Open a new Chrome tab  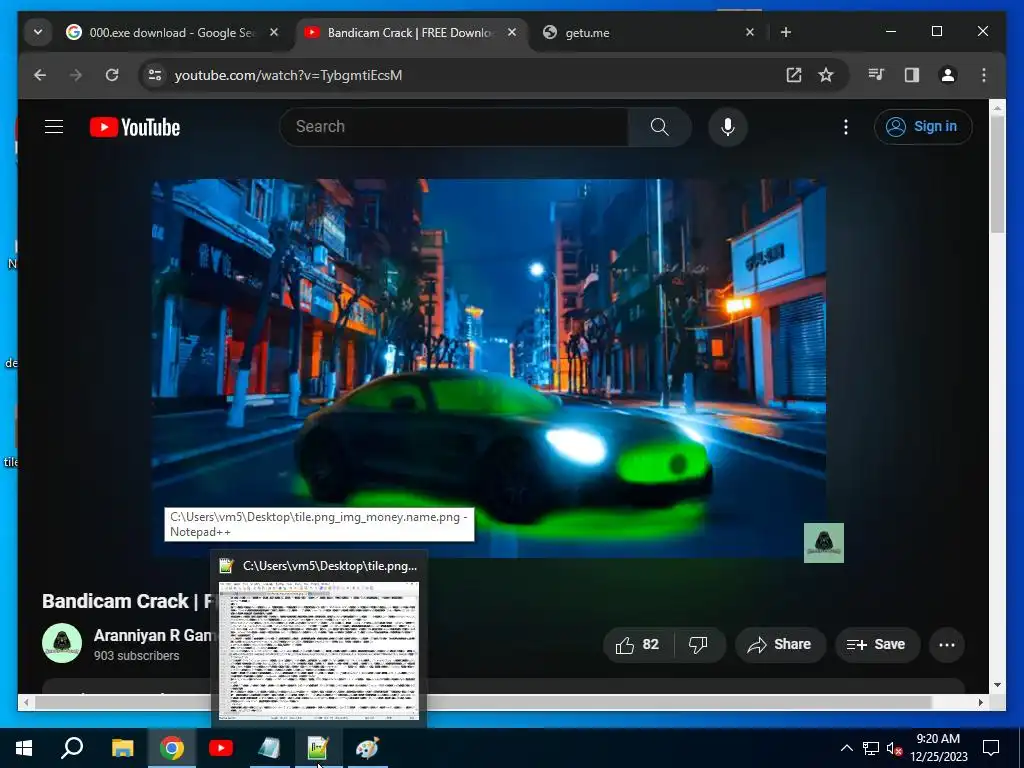[x=786, y=32]
